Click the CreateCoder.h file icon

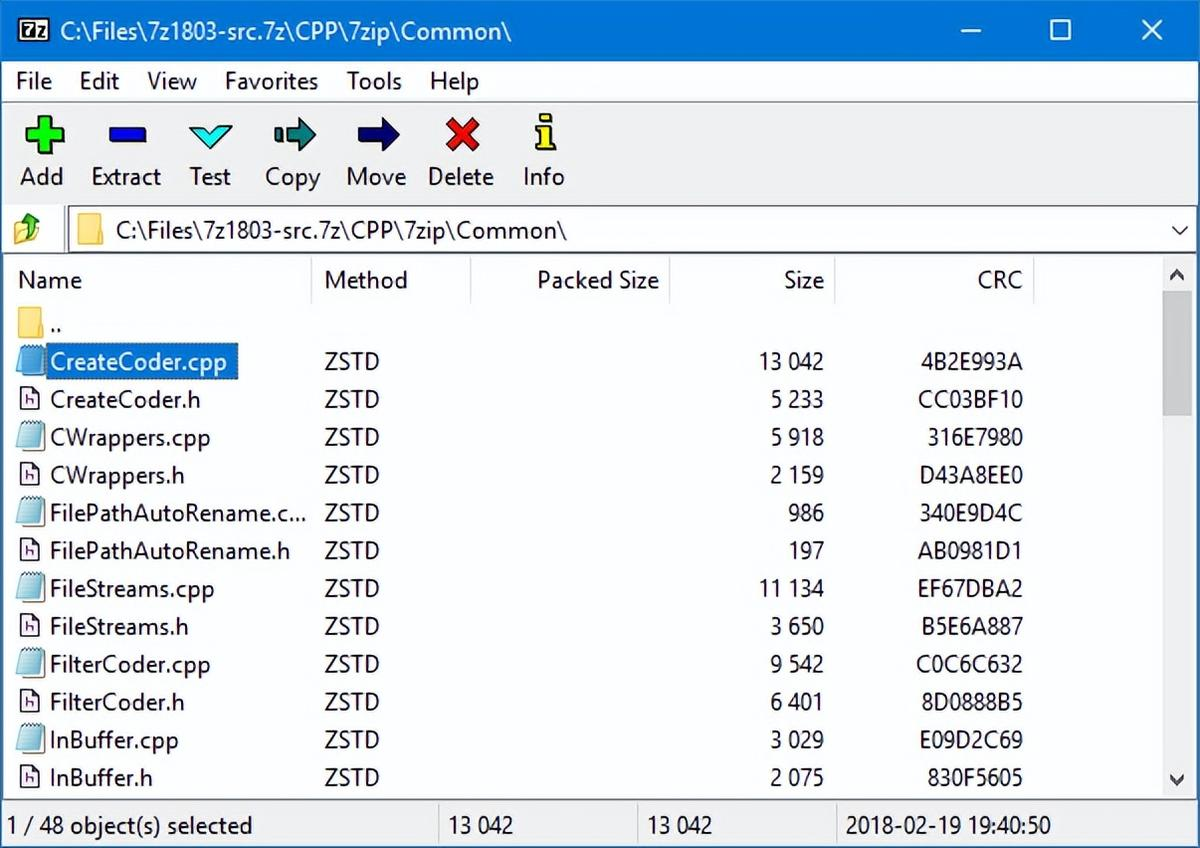[x=31, y=399]
